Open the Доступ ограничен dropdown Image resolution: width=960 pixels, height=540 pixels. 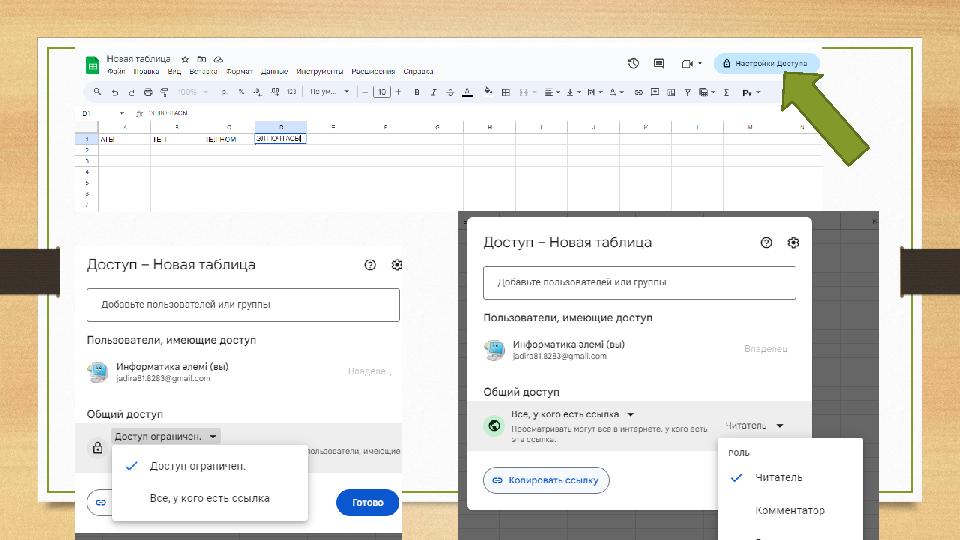pyautogui.click(x=166, y=437)
